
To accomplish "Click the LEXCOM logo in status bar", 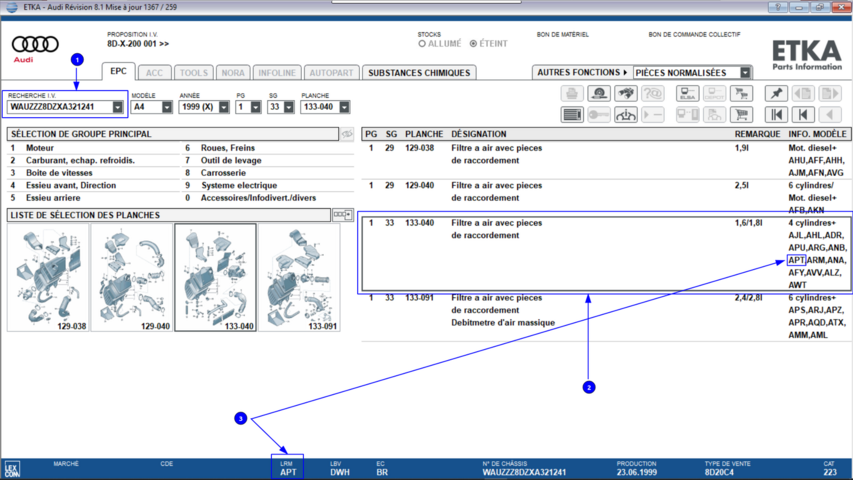I will [x=12, y=469].
